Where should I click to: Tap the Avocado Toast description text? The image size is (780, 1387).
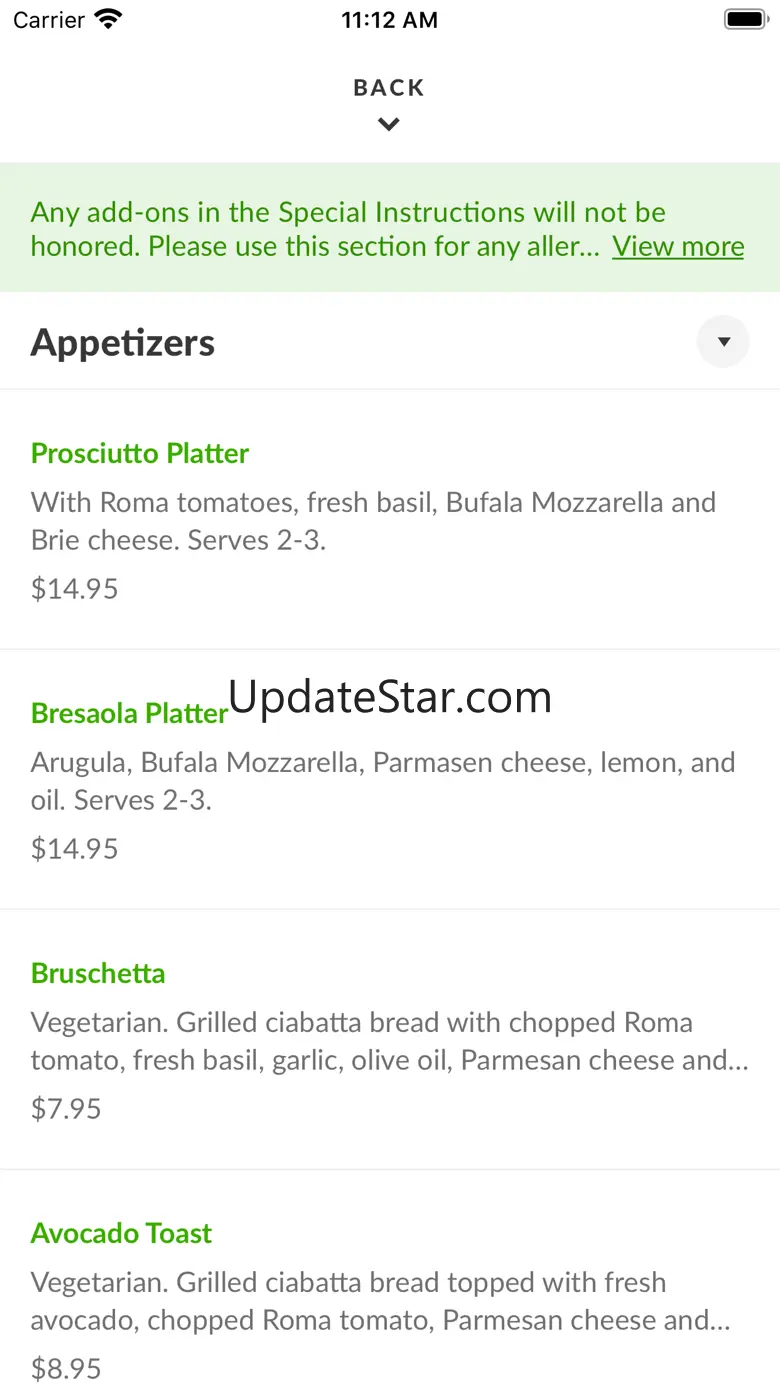pyautogui.click(x=381, y=1301)
